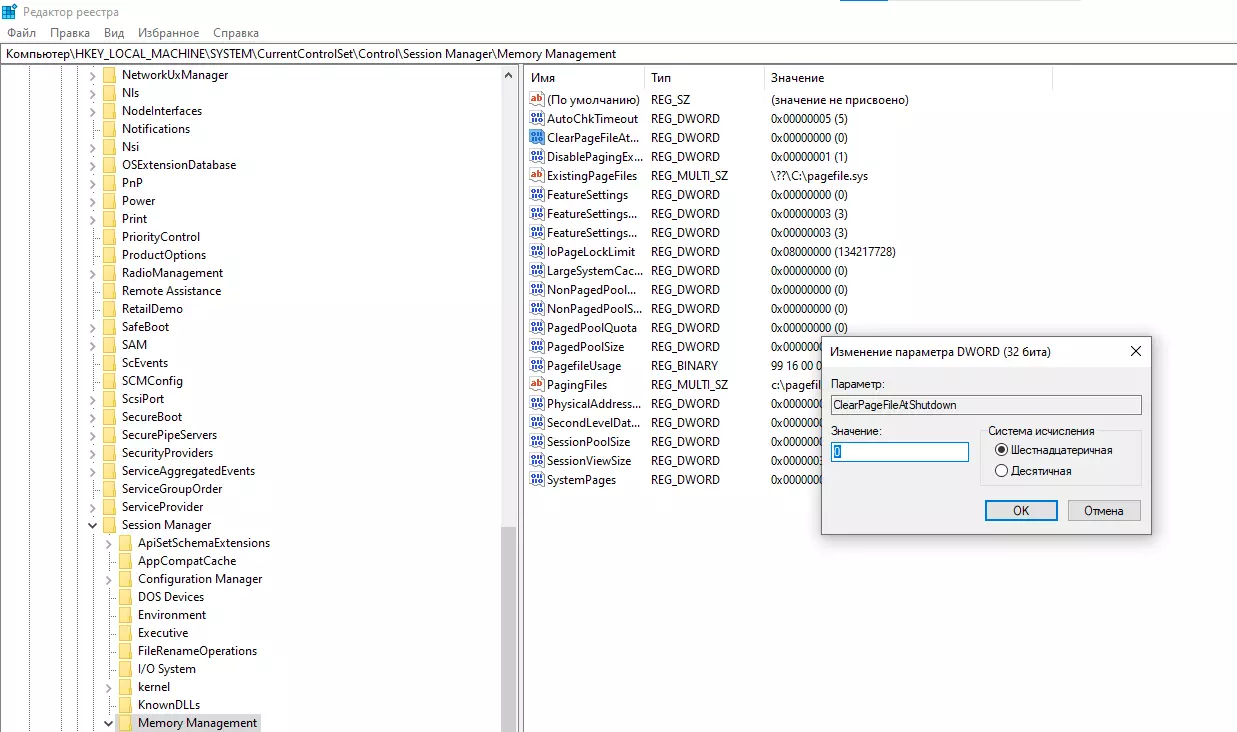
Task: Select the I/O System tree item
Action: click(167, 669)
